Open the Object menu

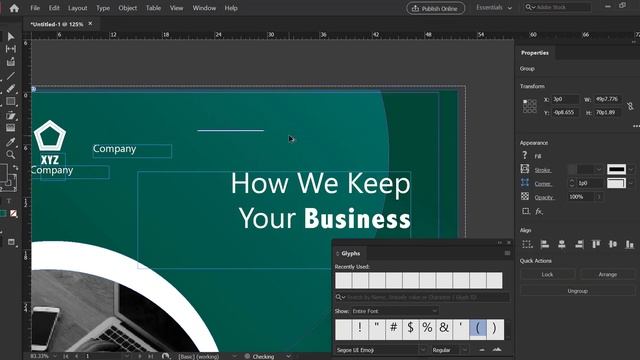click(x=128, y=8)
